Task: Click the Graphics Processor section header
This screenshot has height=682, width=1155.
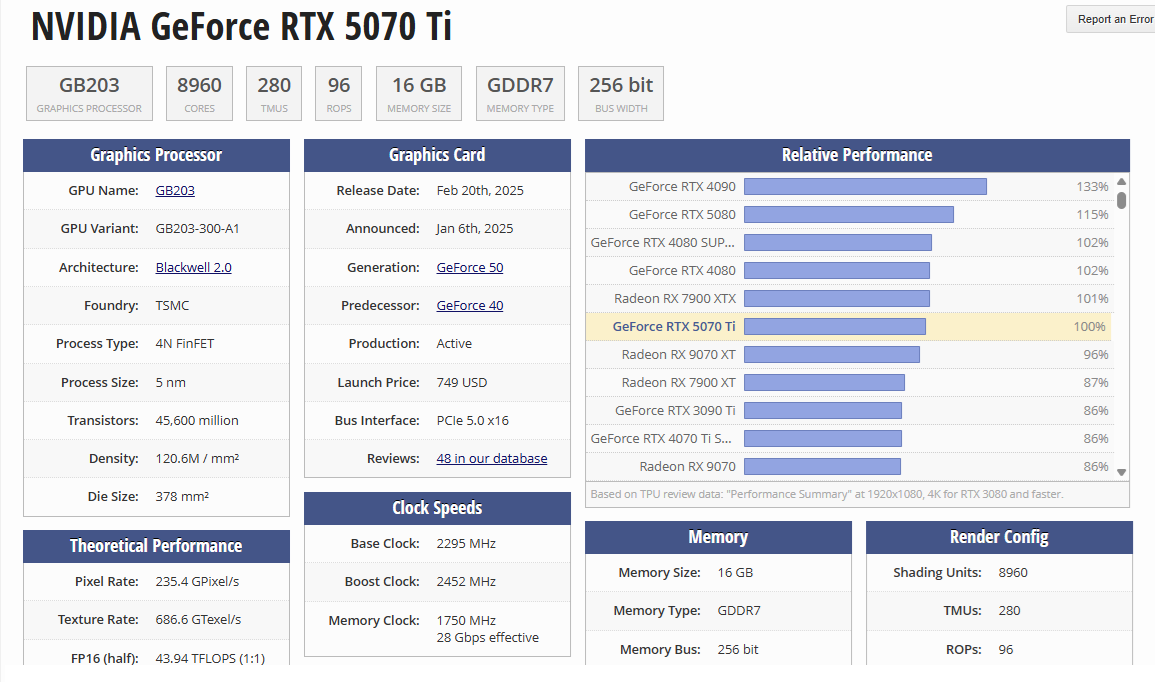Action: 156,155
